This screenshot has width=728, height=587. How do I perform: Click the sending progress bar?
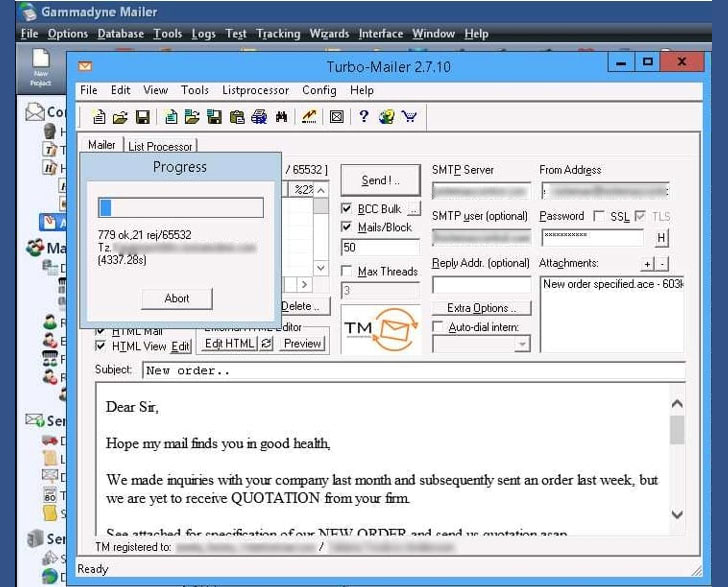pyautogui.click(x=180, y=208)
